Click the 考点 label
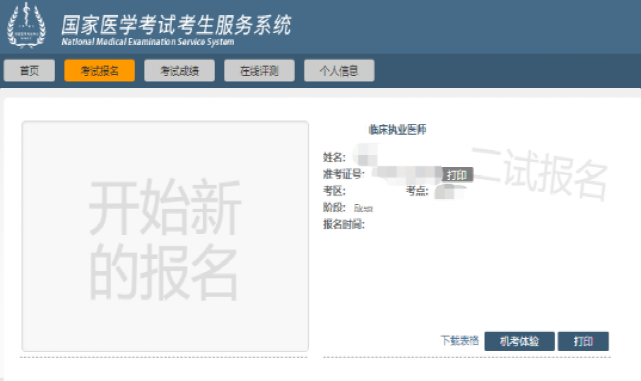Viewport: 641px width, 381px height. point(417,191)
